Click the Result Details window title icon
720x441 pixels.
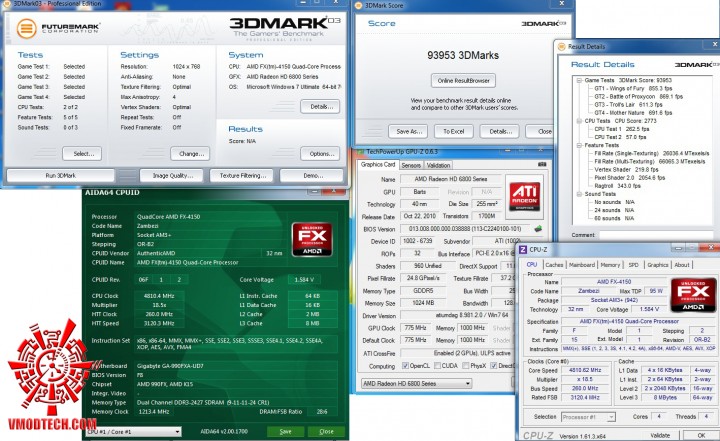561,46
